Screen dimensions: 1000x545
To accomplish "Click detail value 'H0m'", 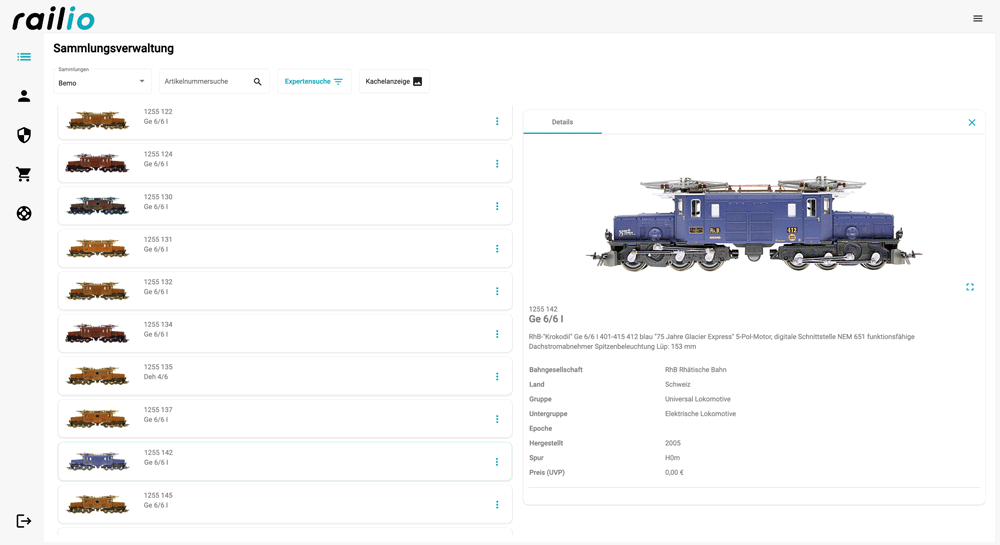I will pyautogui.click(x=672, y=458).
